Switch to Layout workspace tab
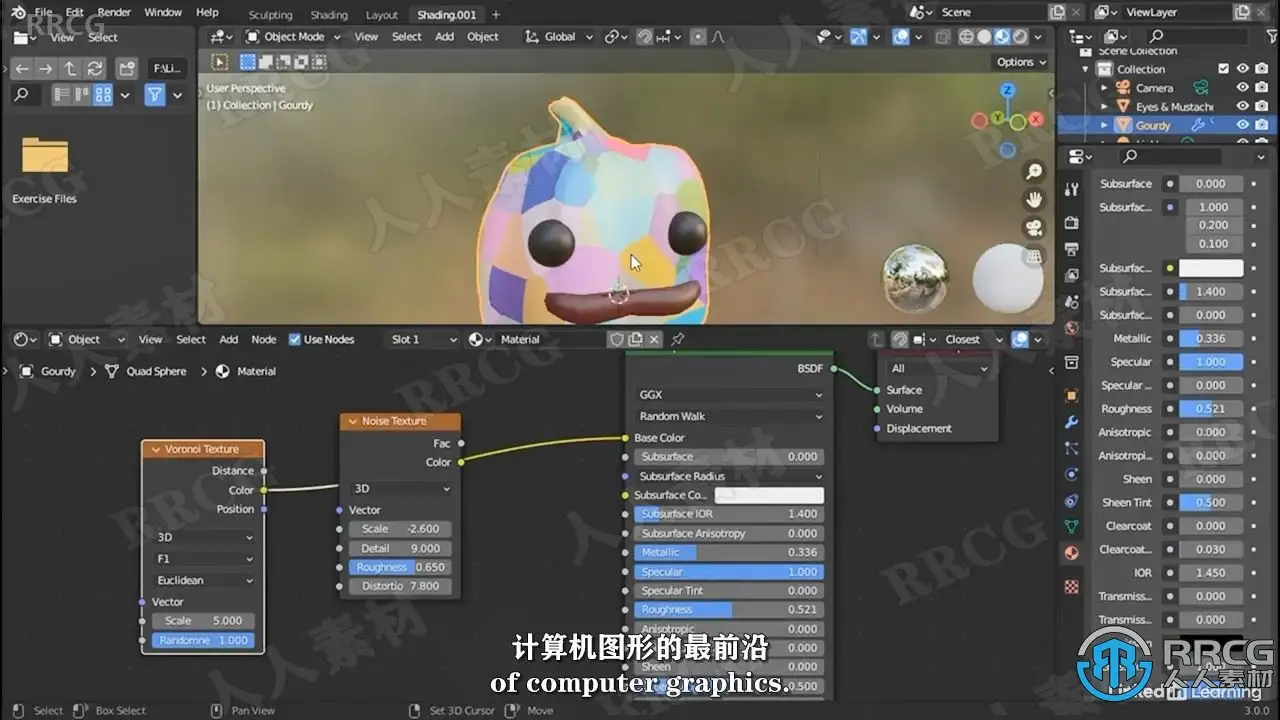This screenshot has width=1280, height=720. 382,15
